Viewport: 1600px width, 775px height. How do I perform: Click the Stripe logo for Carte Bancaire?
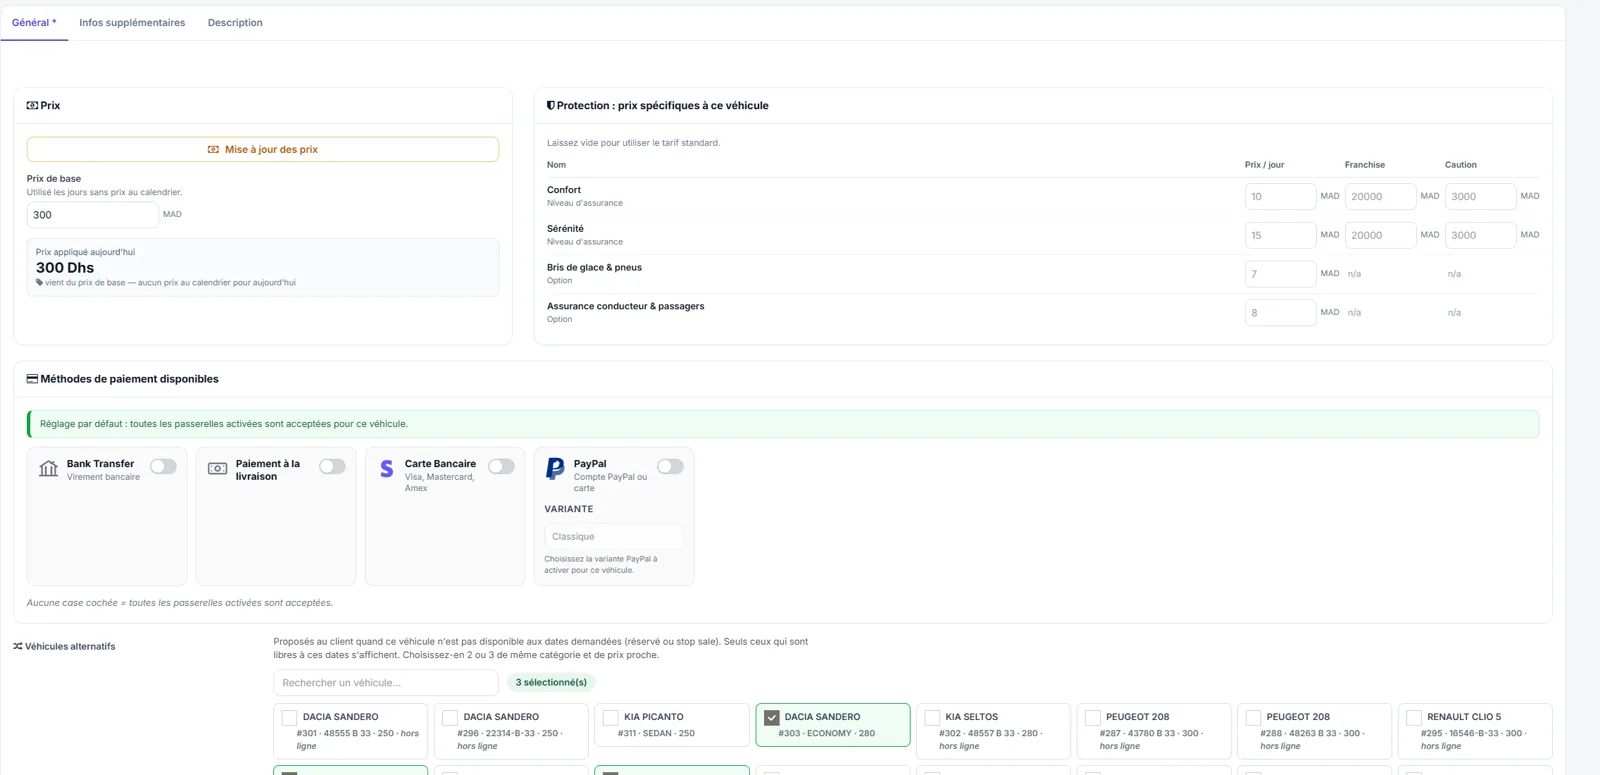pos(387,469)
